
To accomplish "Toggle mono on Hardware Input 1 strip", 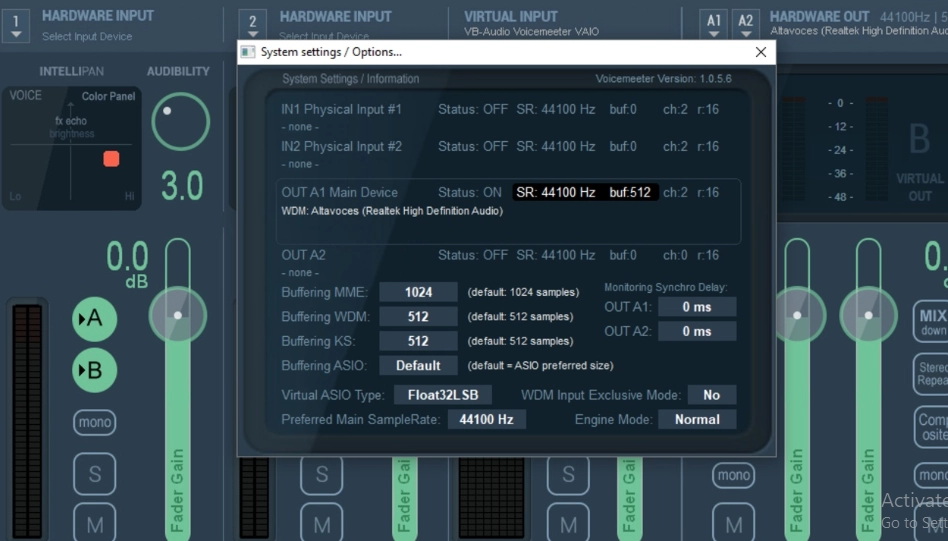I will pyautogui.click(x=94, y=423).
